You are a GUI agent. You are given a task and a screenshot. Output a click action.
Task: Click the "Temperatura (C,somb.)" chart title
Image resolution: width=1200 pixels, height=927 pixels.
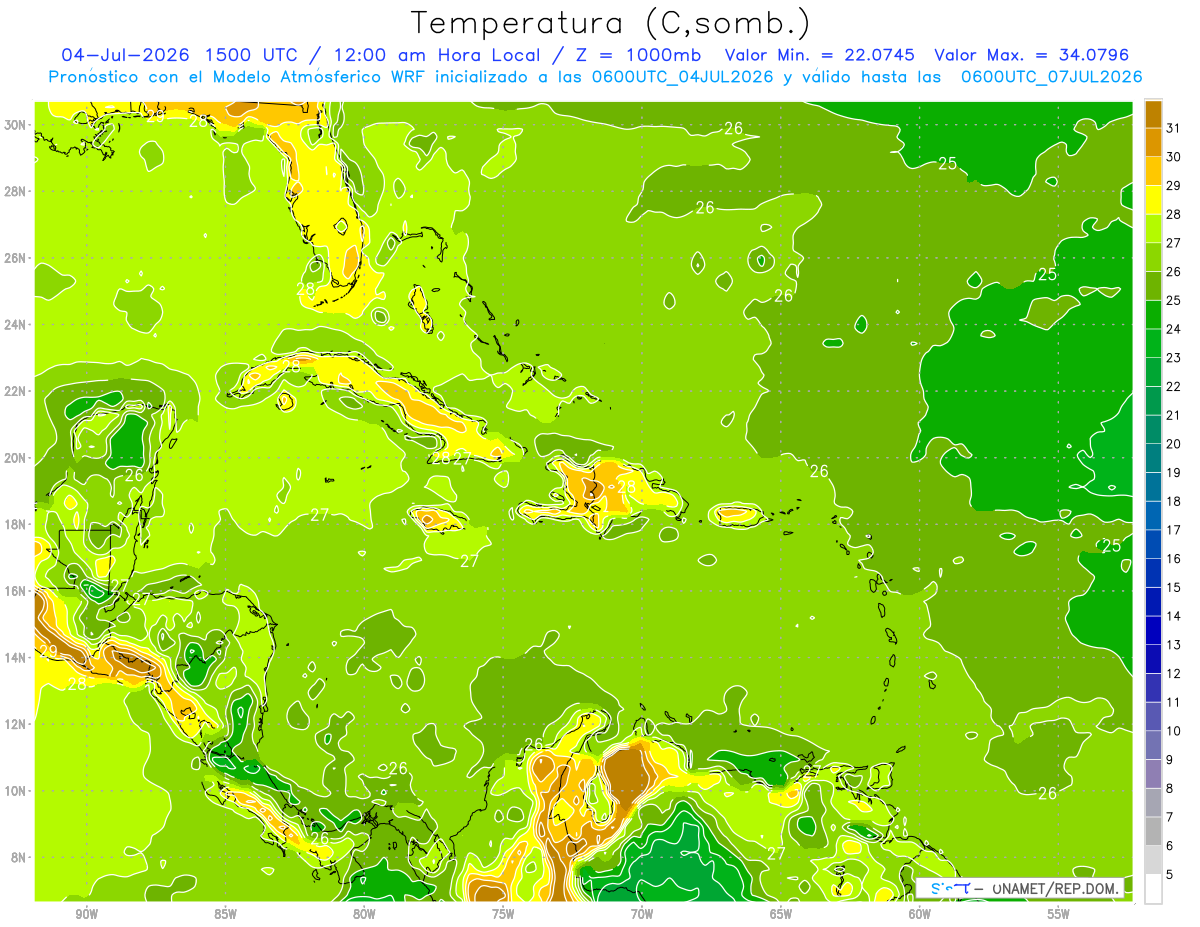tap(611, 23)
